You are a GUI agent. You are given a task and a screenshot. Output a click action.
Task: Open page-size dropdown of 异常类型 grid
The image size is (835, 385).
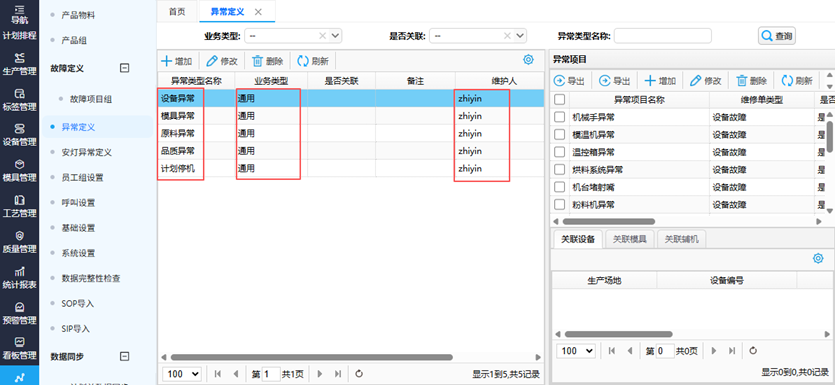tap(182, 374)
